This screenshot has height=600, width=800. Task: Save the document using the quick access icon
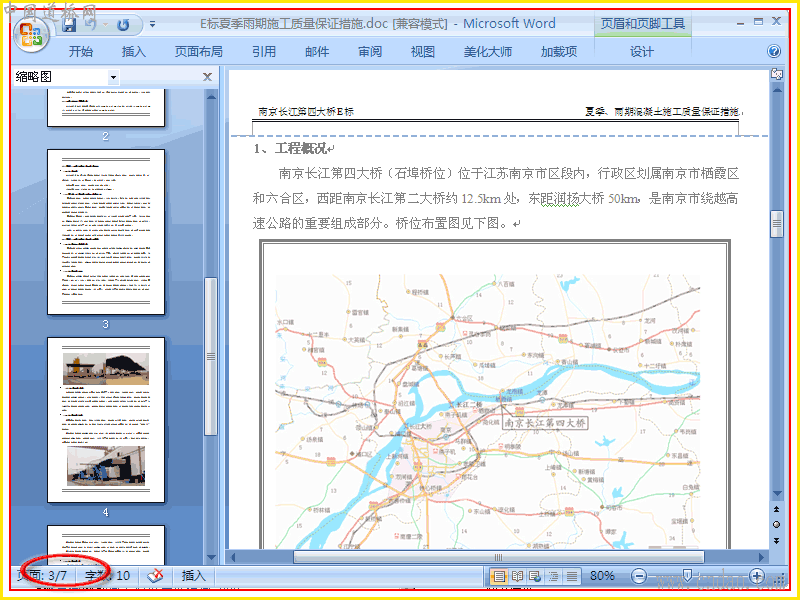69,24
